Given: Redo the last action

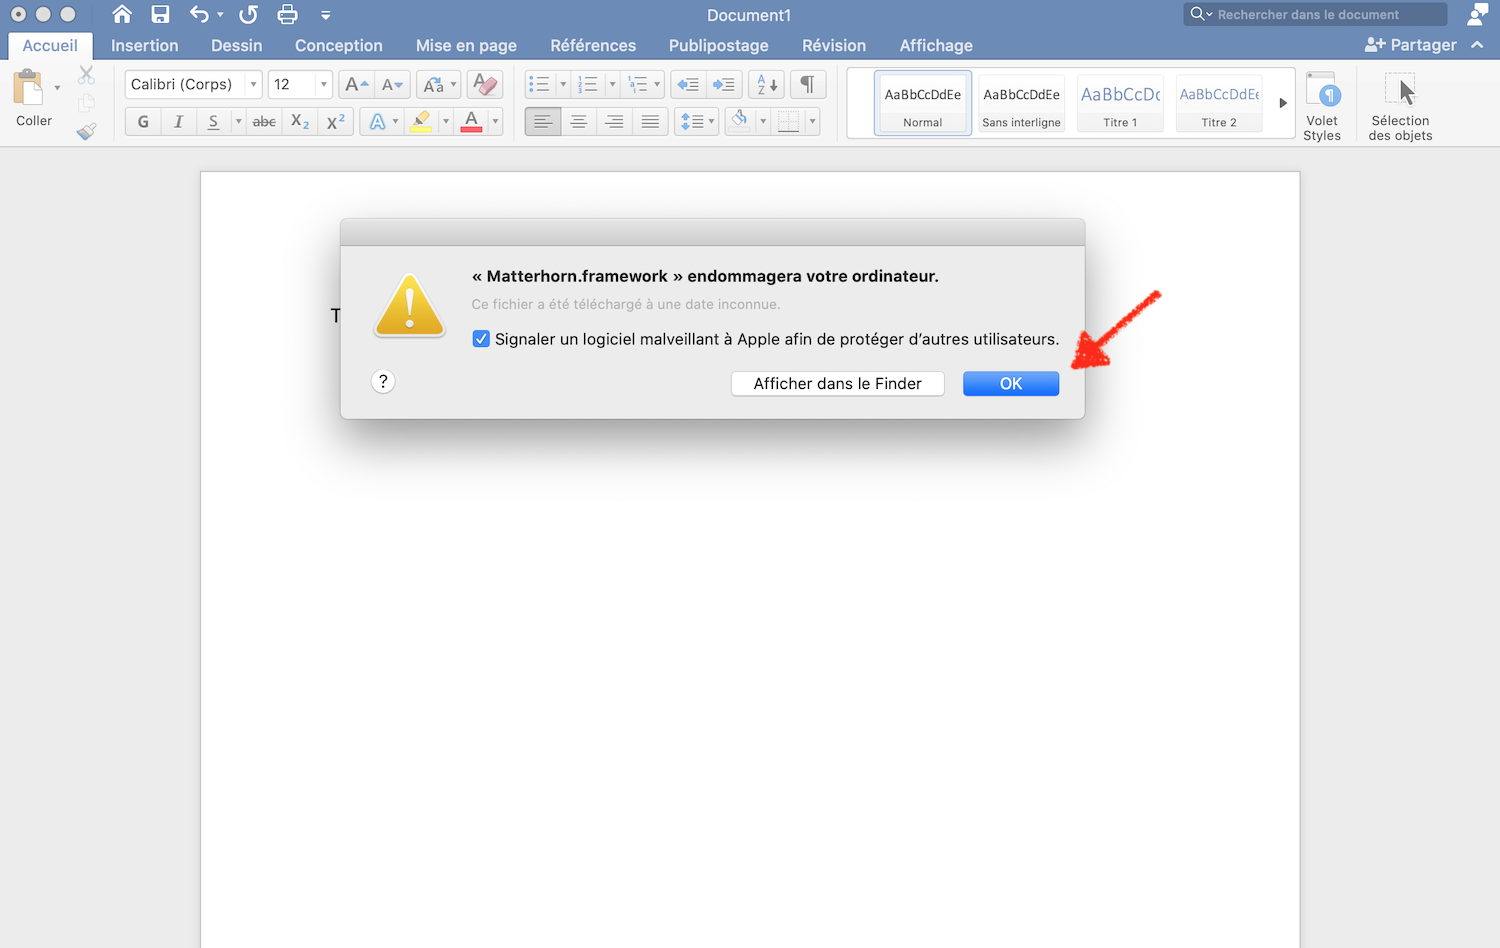Looking at the screenshot, I should (248, 14).
